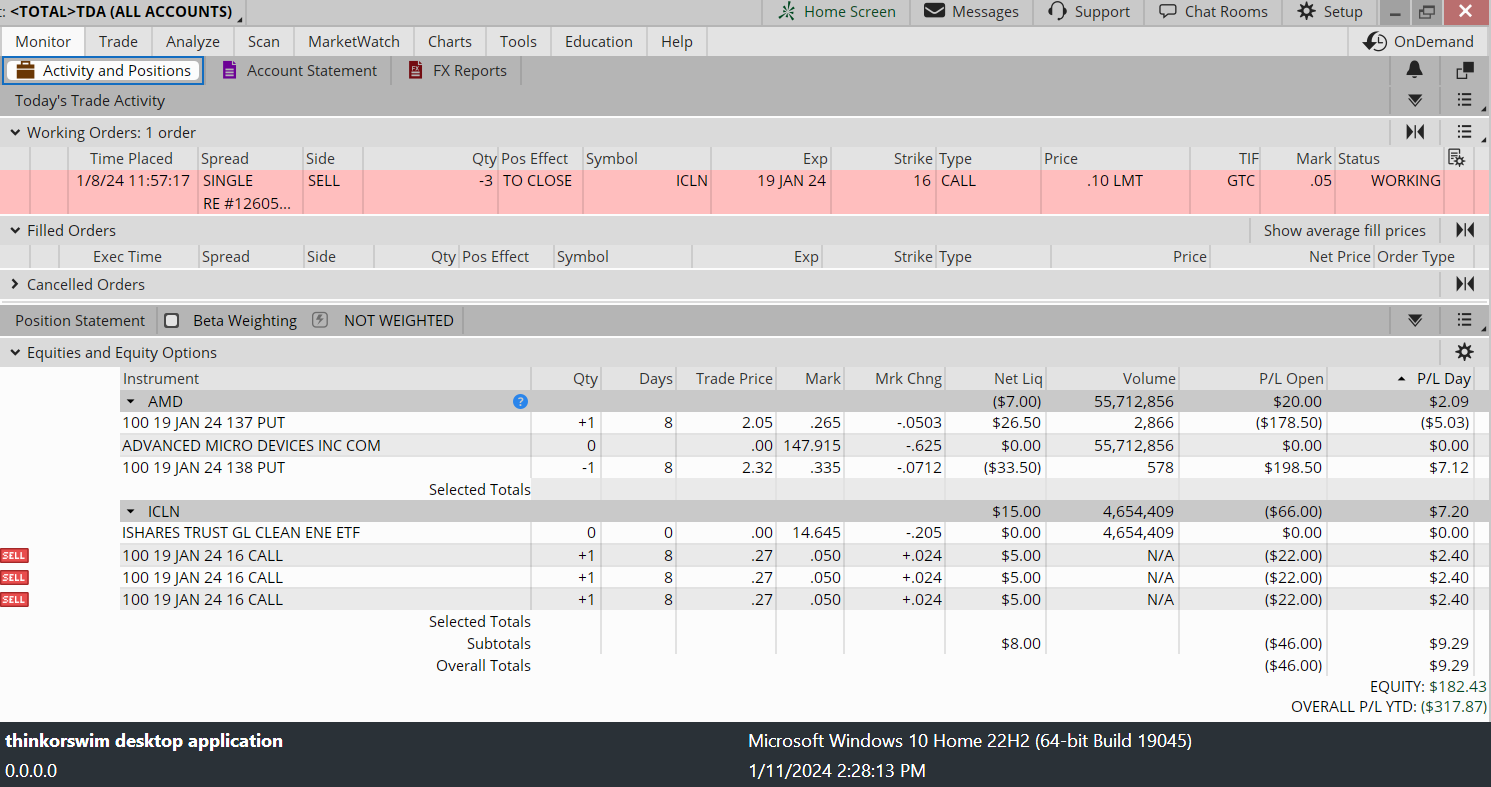The width and height of the screenshot is (1491, 787).
Task: Select the ADVANCED MICRO DEVICES INC COM row
Action: [798, 445]
